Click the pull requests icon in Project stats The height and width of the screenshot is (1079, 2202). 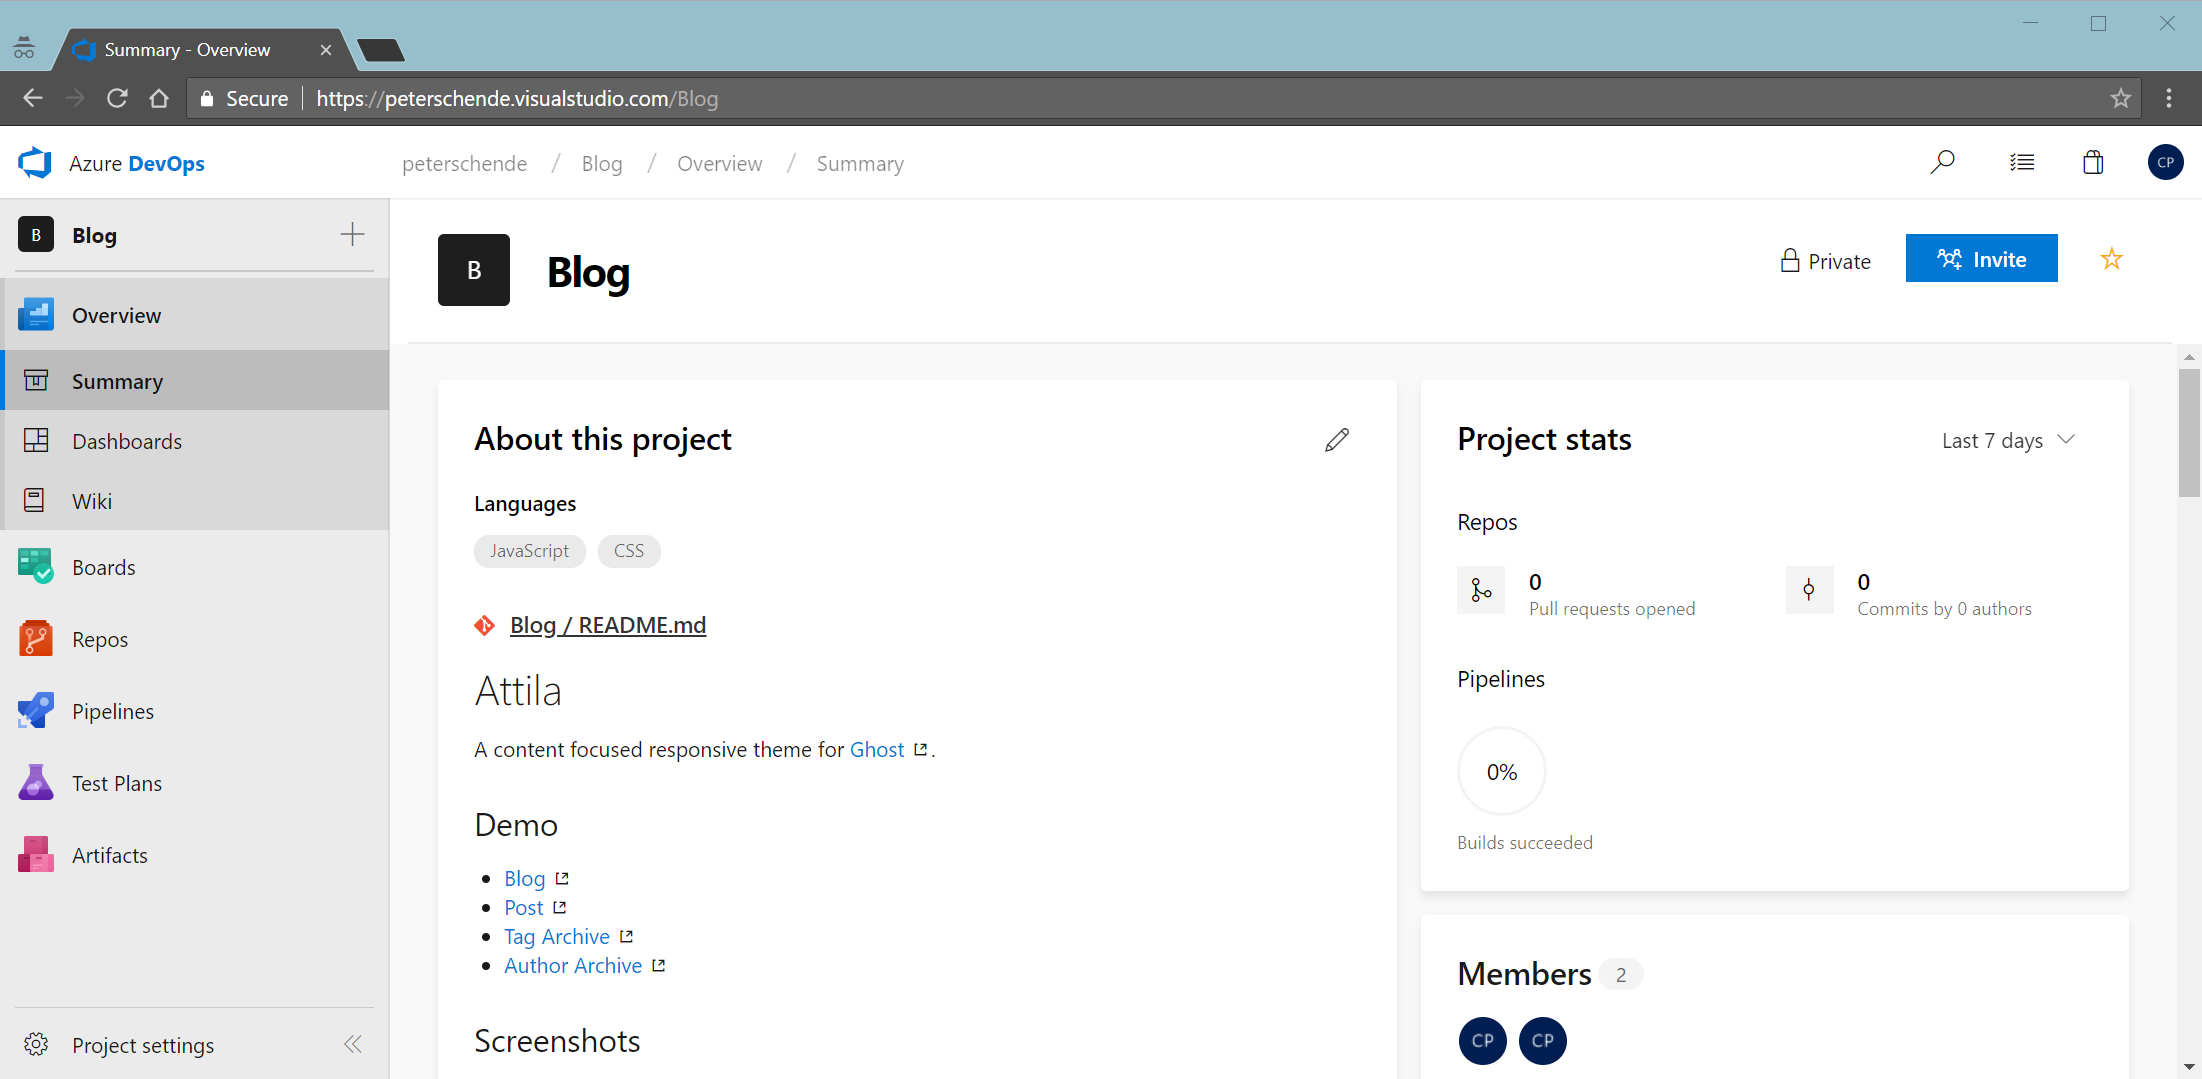coord(1481,591)
